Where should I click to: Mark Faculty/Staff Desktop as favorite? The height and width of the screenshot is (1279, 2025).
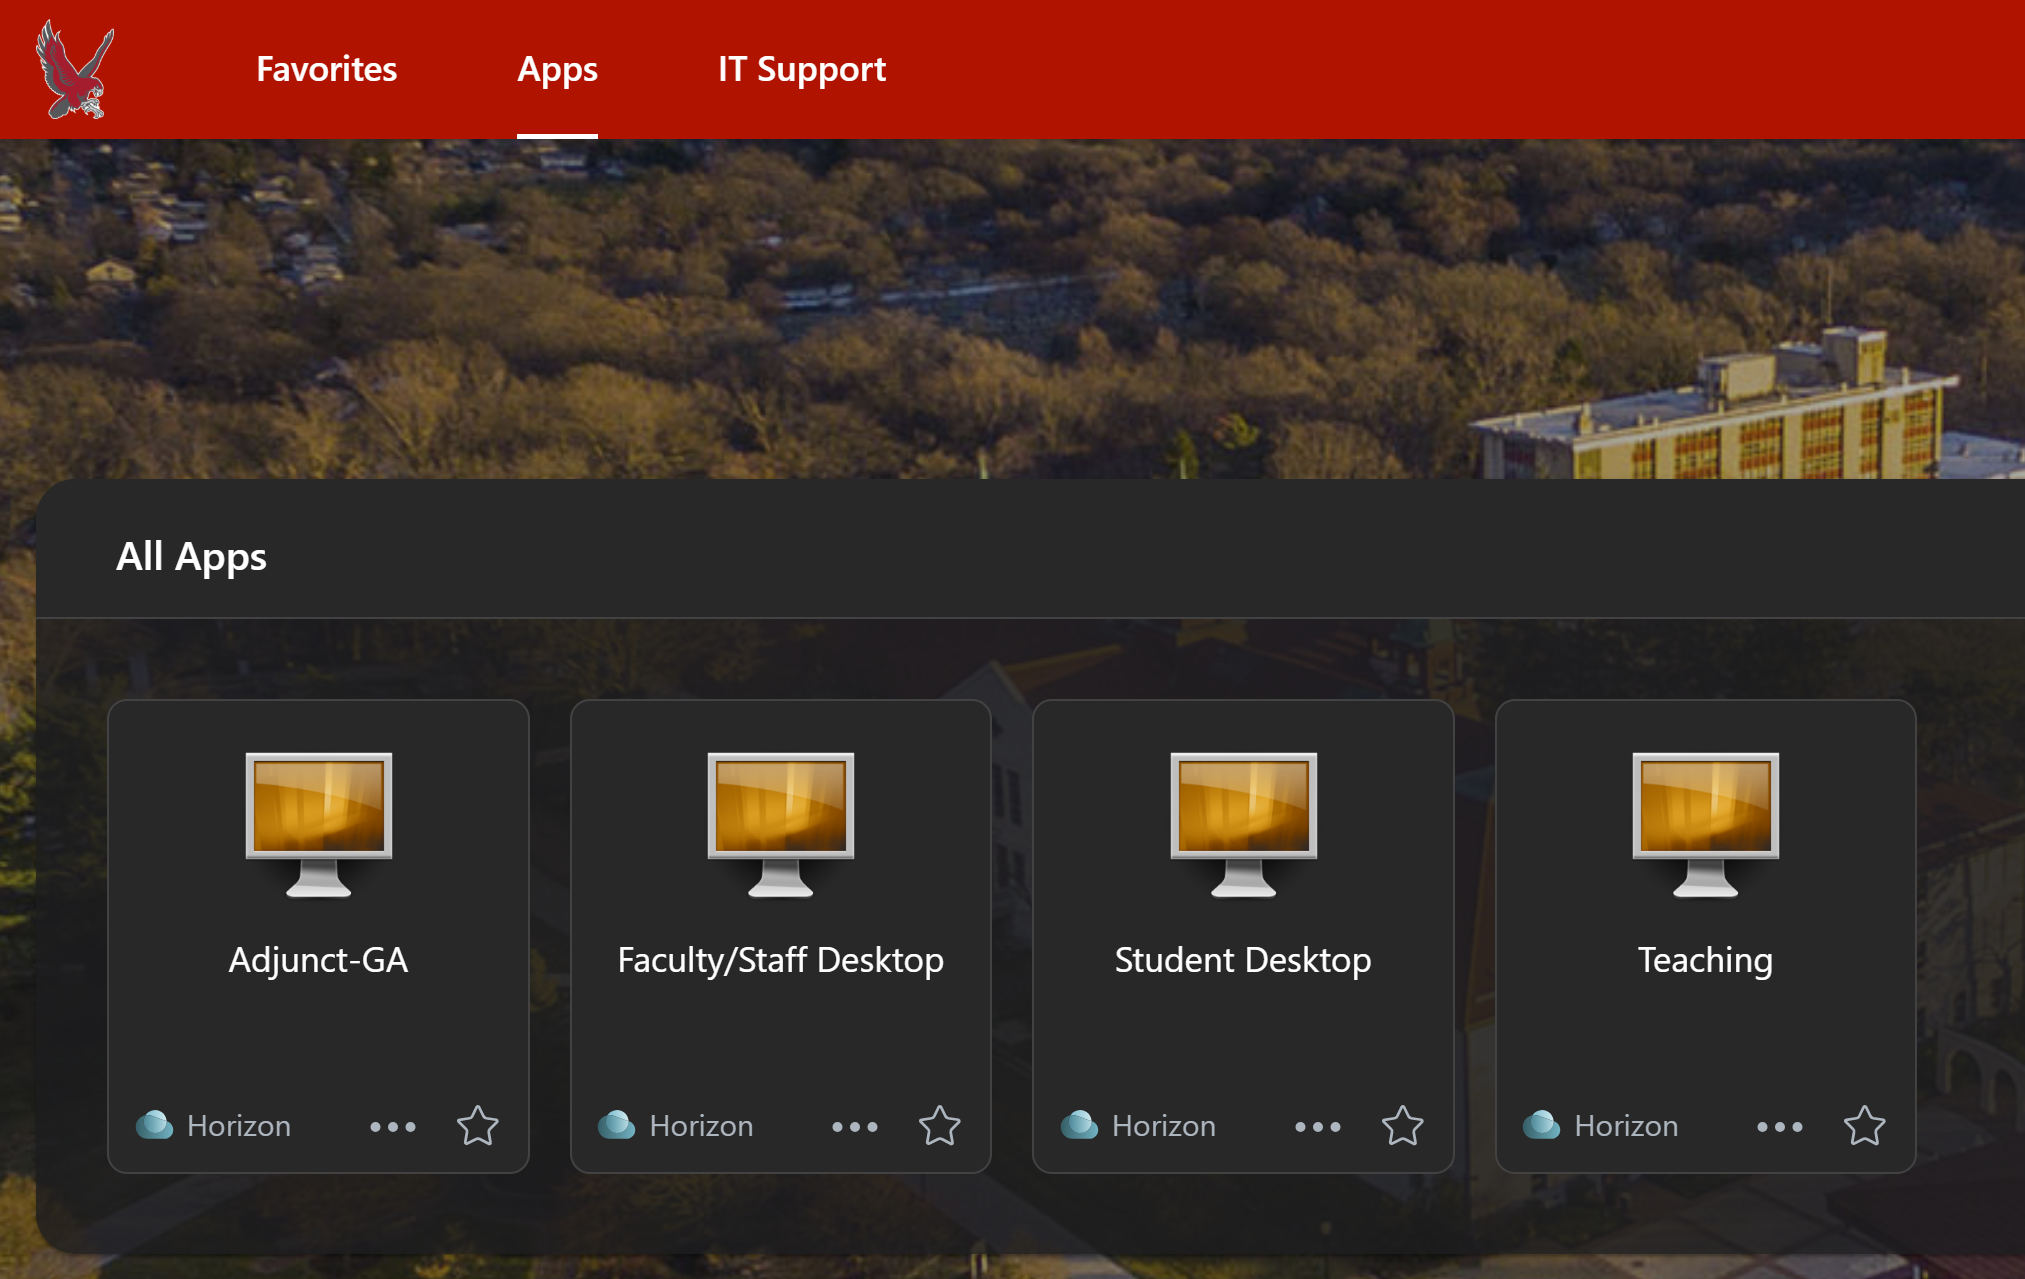point(940,1126)
